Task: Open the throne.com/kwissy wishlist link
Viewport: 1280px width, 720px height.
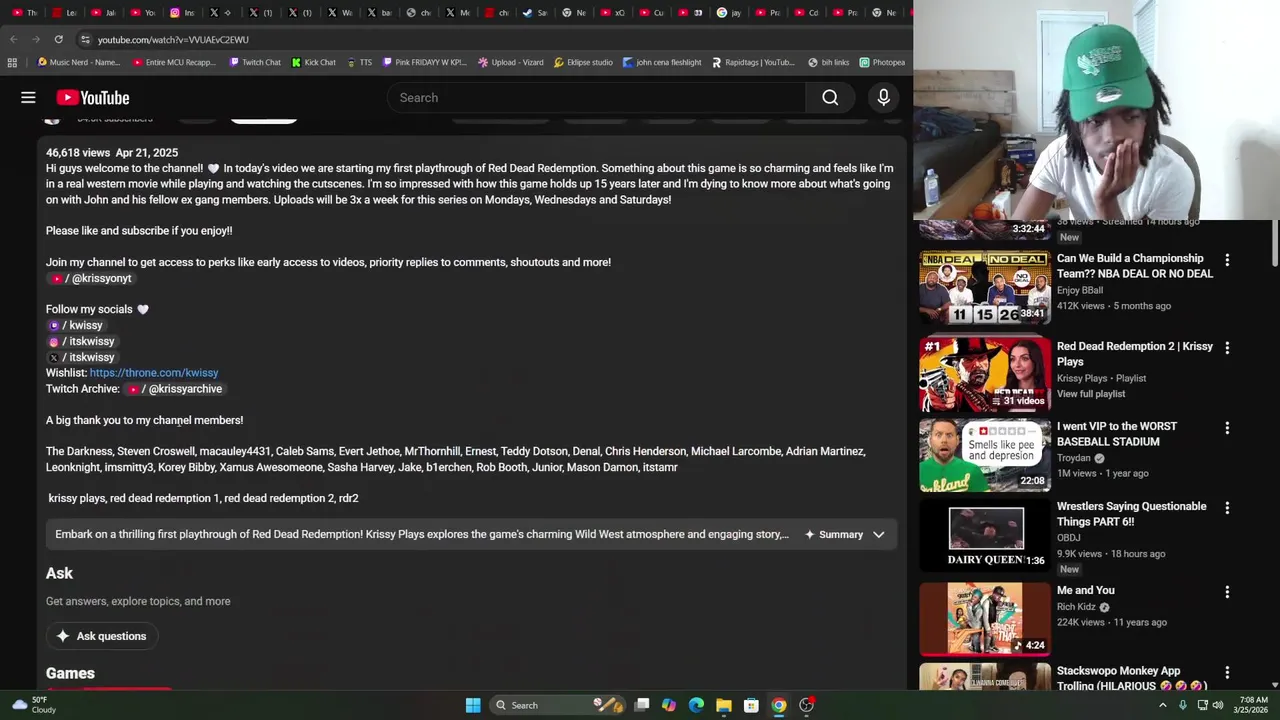Action: point(154,373)
